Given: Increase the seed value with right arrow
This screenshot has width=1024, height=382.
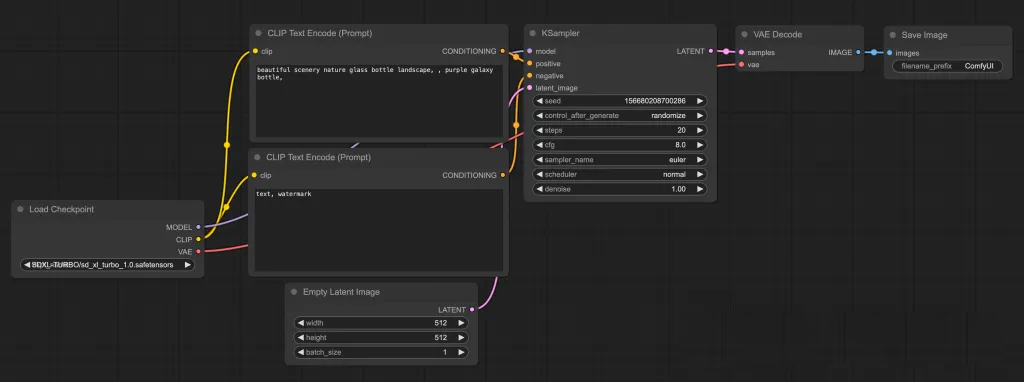Looking at the screenshot, I should point(699,101).
